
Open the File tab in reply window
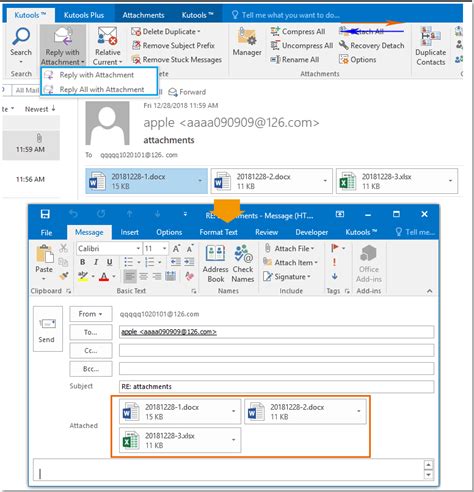coord(46,233)
